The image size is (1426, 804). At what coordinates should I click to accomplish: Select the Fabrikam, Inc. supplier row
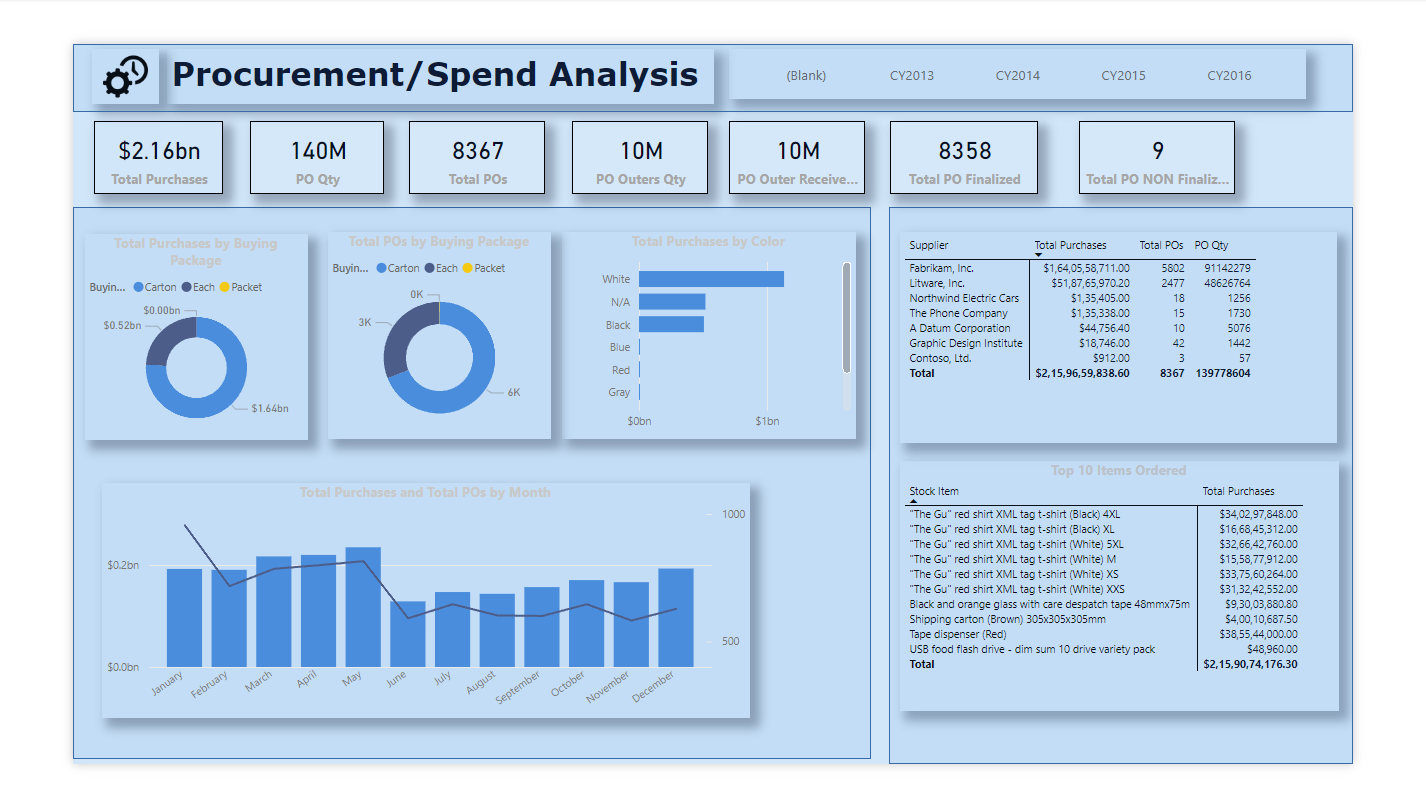pyautogui.click(x=941, y=268)
